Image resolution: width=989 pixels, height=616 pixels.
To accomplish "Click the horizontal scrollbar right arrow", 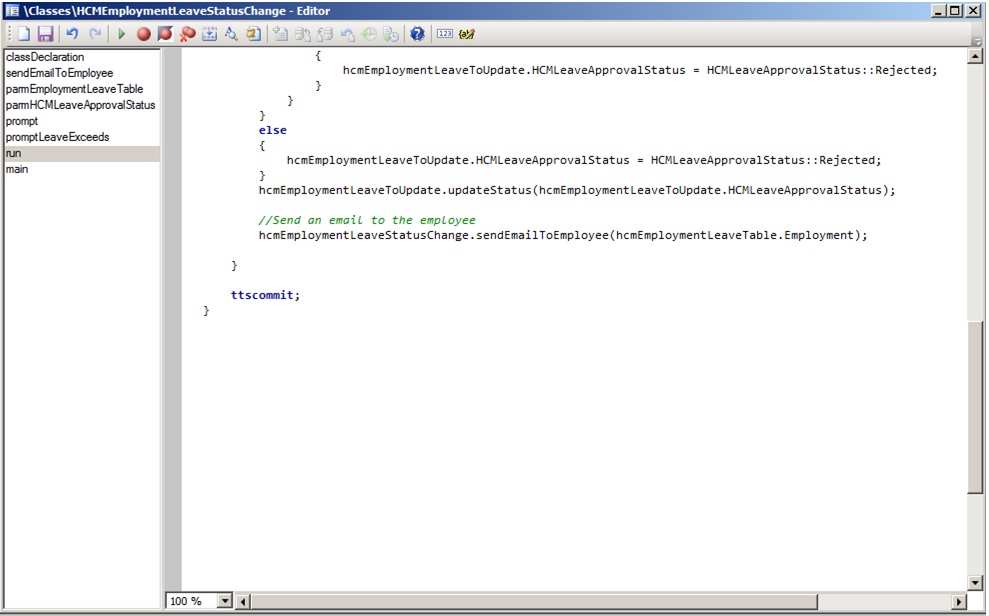I will point(959,601).
